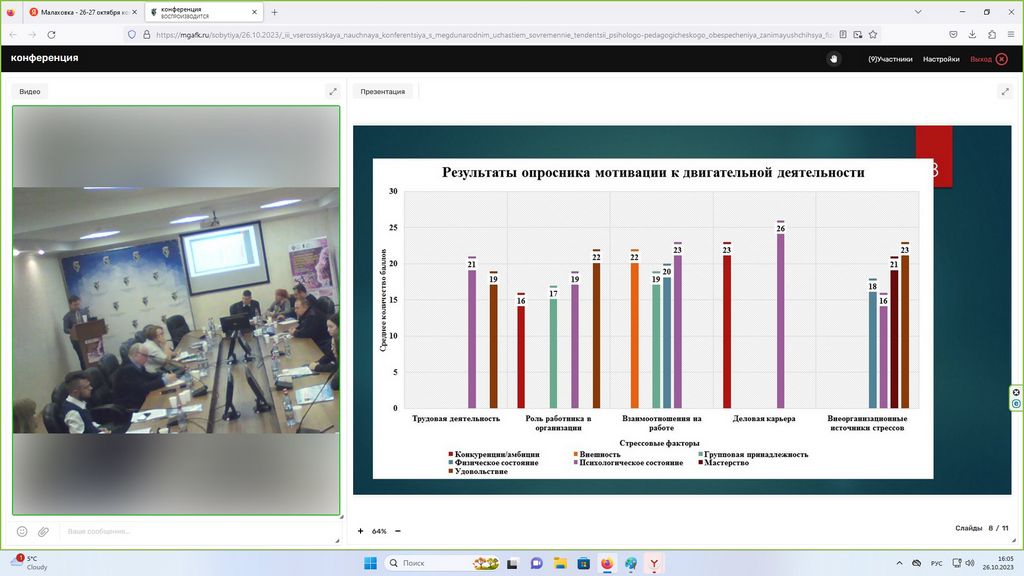Type in the chat message field

coord(190,531)
